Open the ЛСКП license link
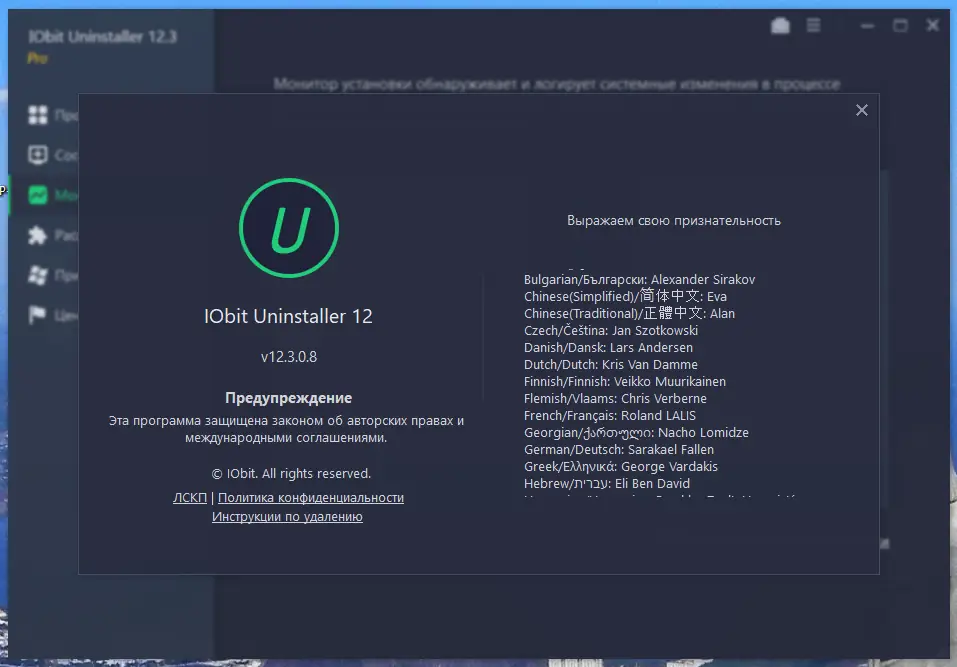The height and width of the screenshot is (667, 957). (x=190, y=497)
